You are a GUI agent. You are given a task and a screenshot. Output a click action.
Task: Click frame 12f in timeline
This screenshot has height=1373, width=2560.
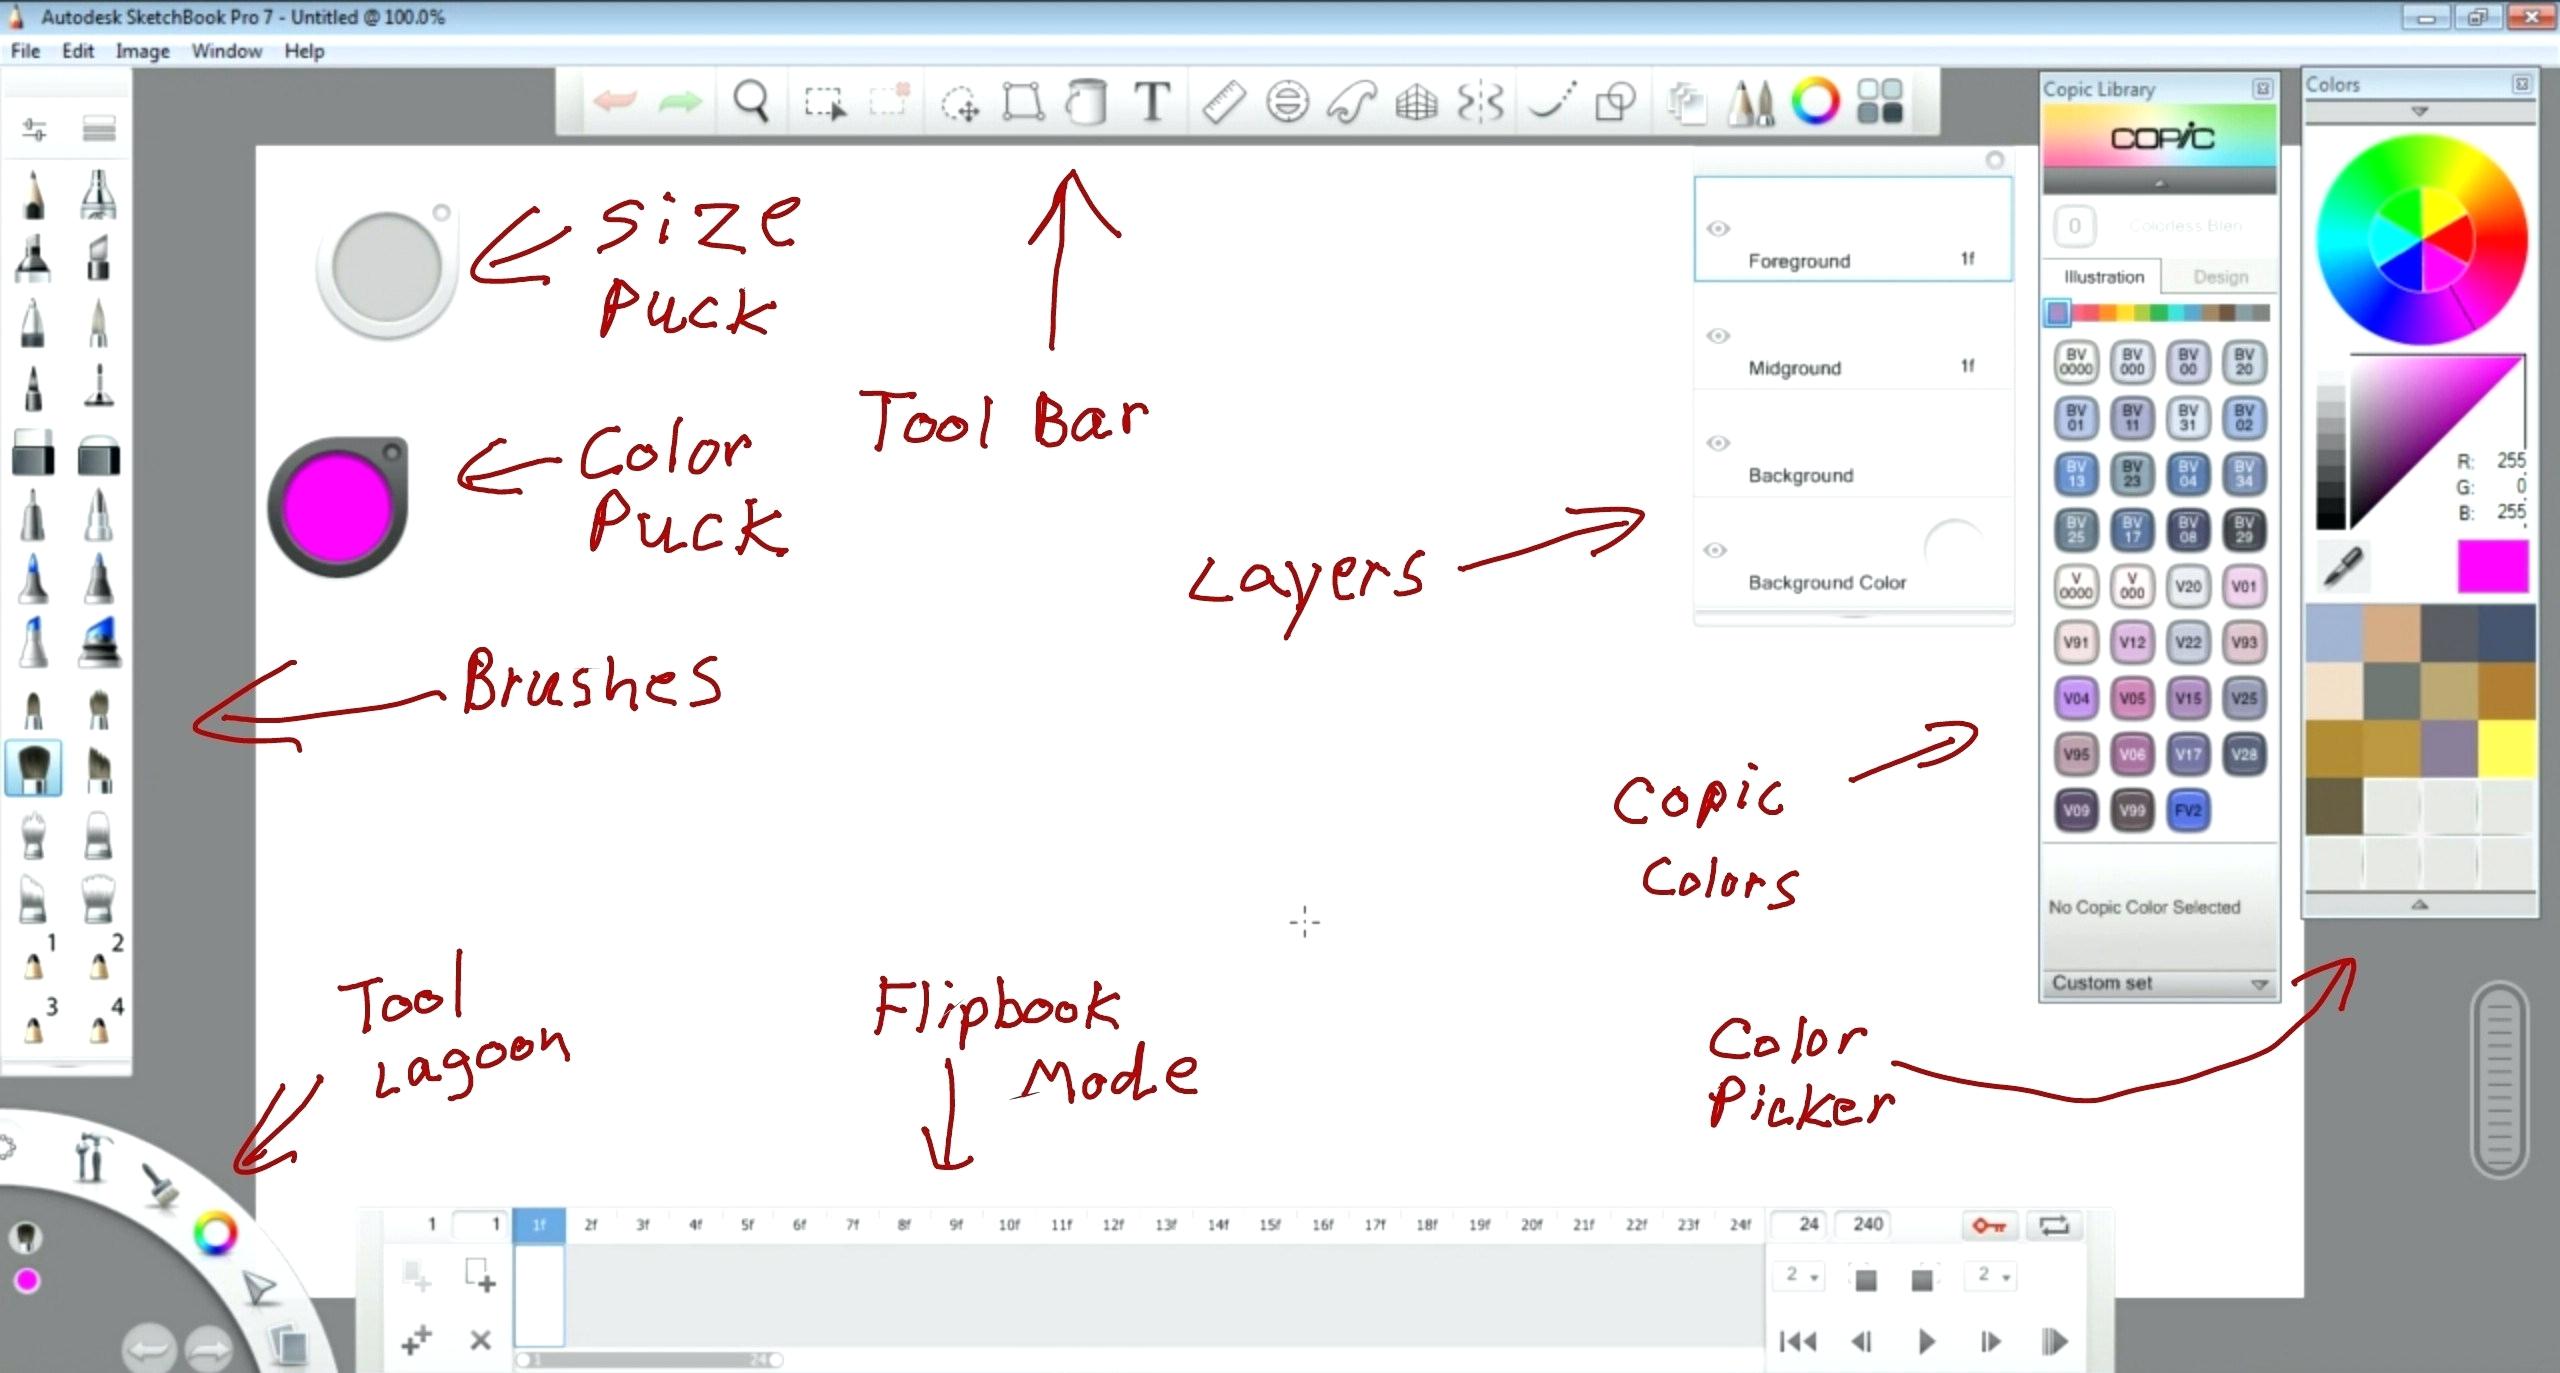tap(1113, 1224)
